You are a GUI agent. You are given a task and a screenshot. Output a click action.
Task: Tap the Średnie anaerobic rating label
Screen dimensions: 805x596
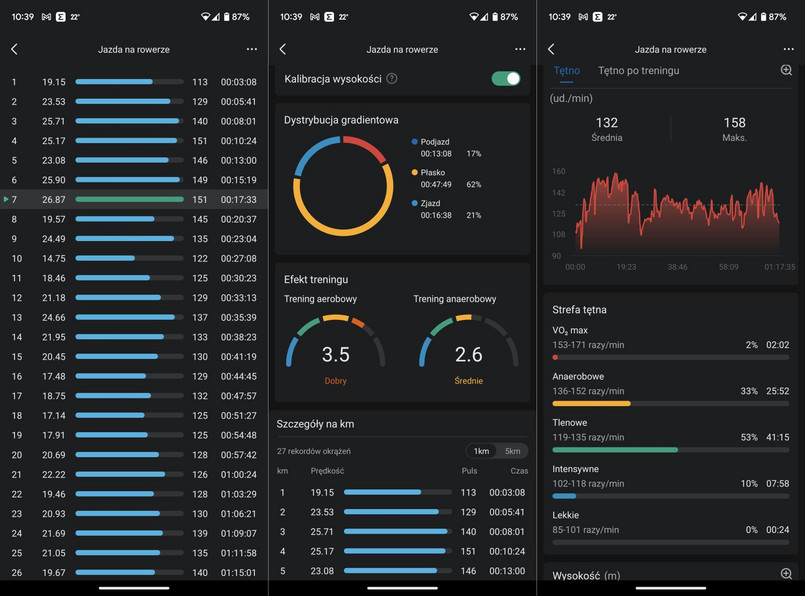tap(469, 381)
